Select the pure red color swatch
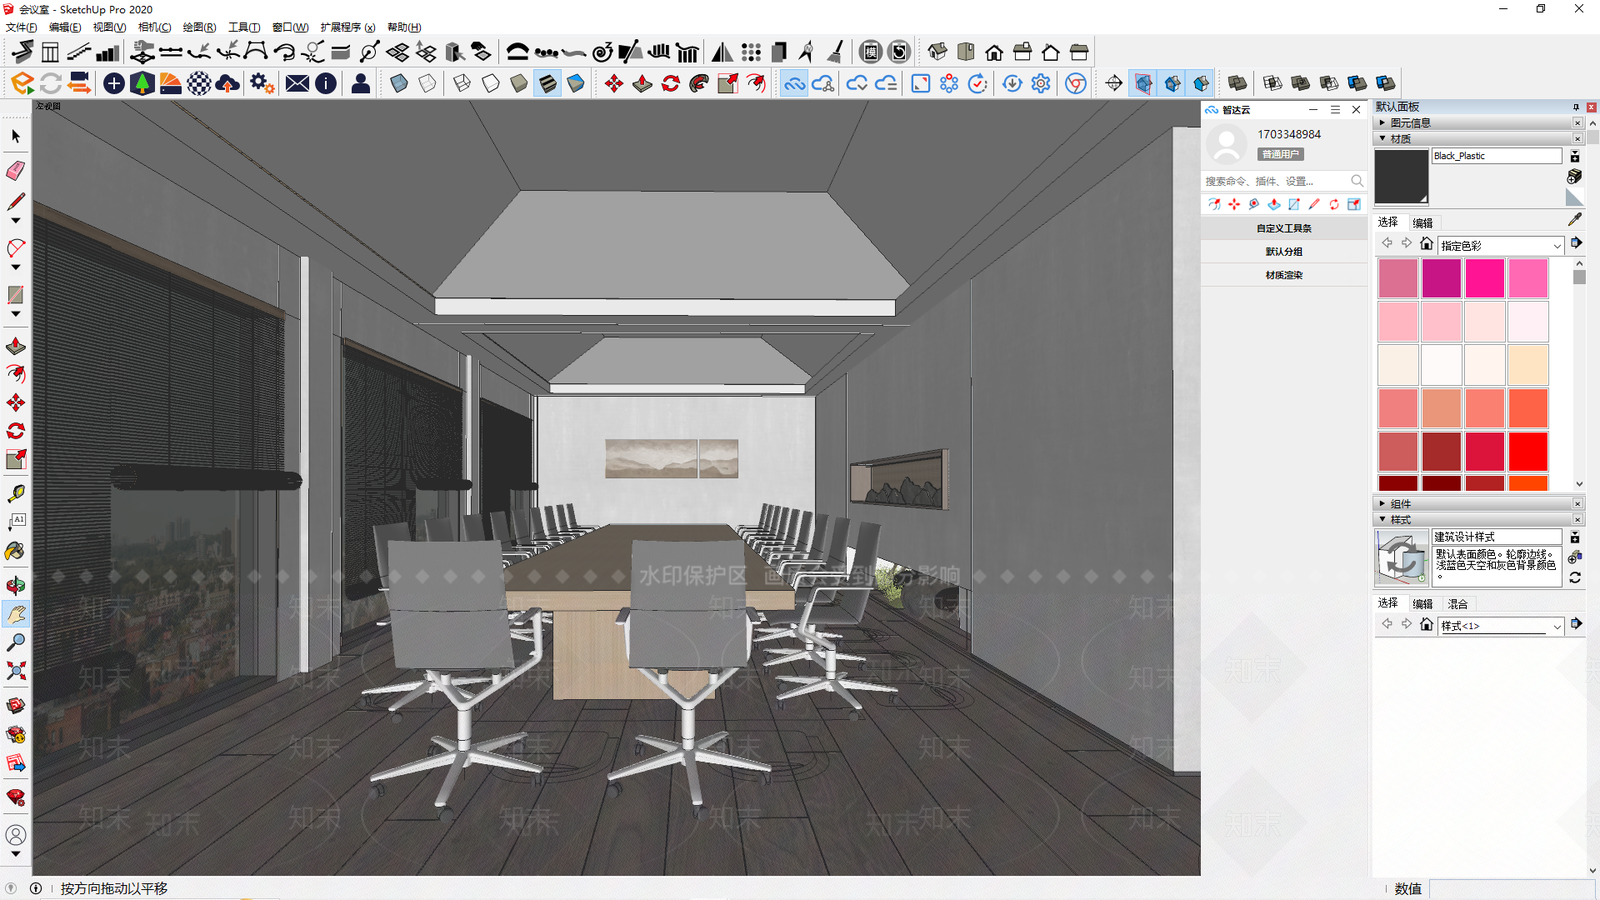Viewport: 1600px width, 900px height. point(1528,451)
